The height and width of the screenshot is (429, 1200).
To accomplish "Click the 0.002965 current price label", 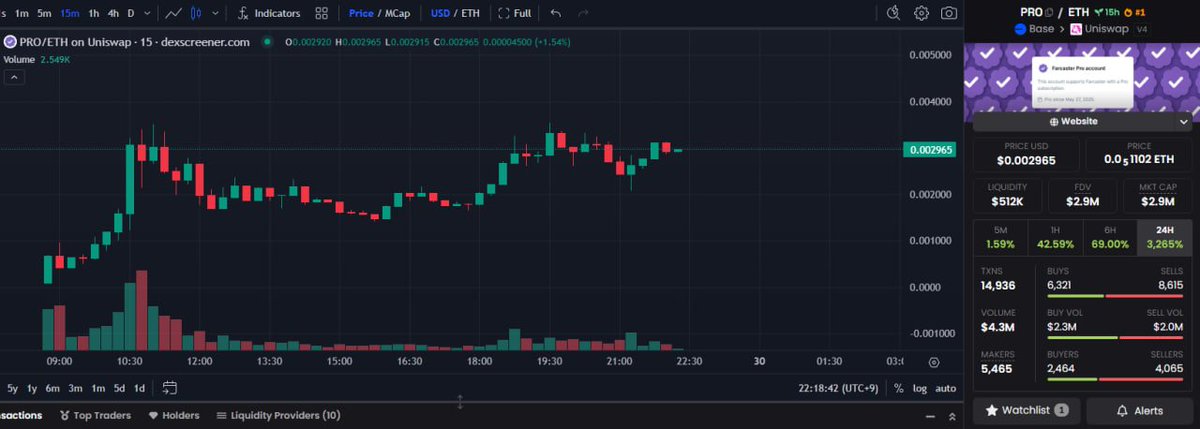I will coord(930,149).
